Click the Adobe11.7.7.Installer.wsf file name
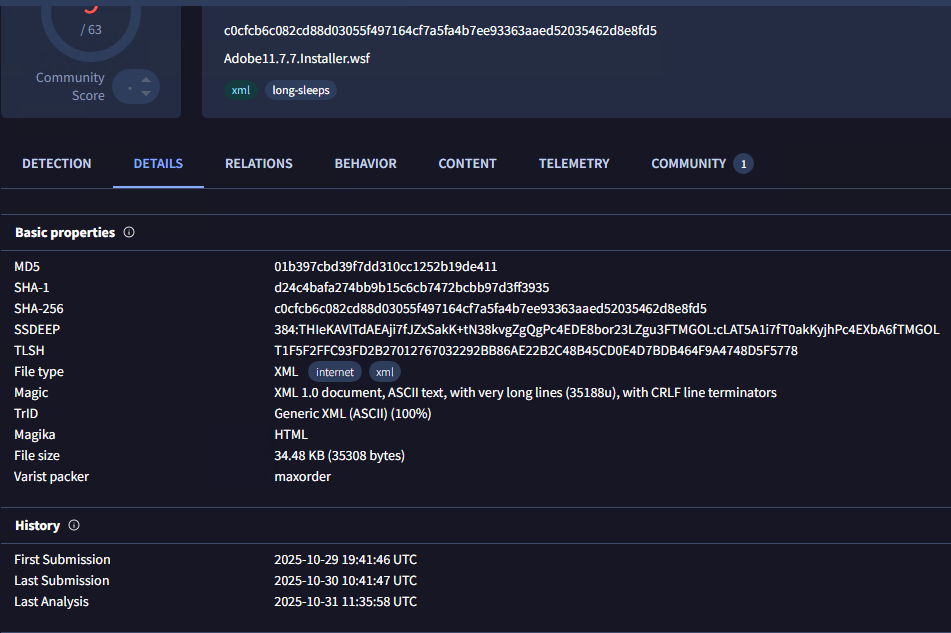951x633 pixels. 298,59
